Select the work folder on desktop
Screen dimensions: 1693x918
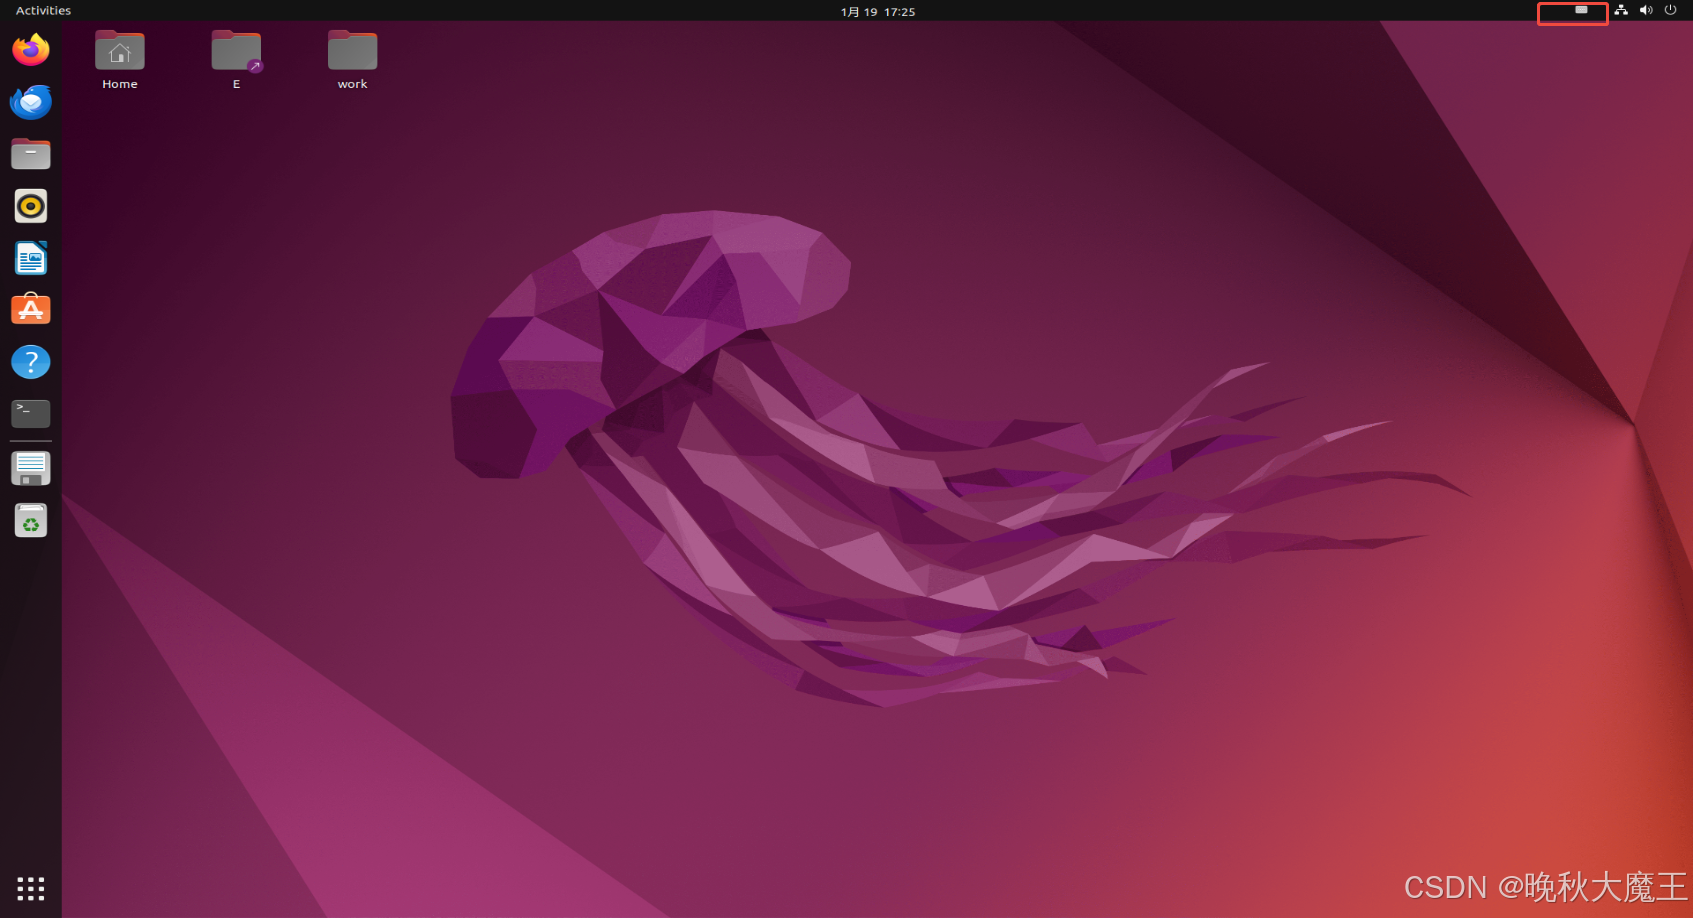tap(352, 60)
